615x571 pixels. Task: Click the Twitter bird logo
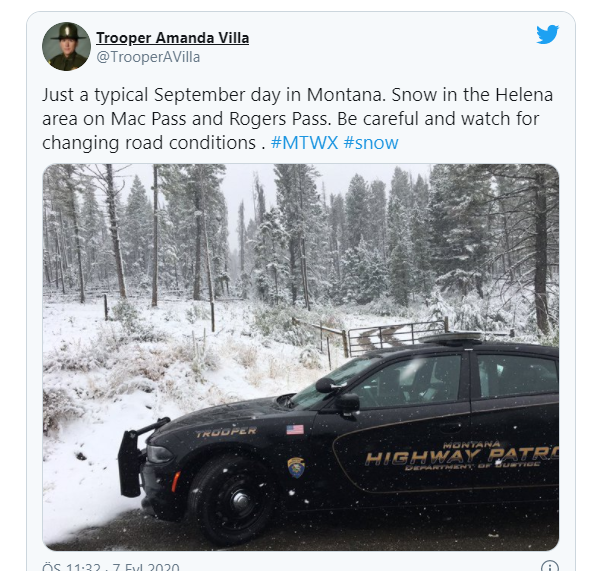(x=548, y=35)
